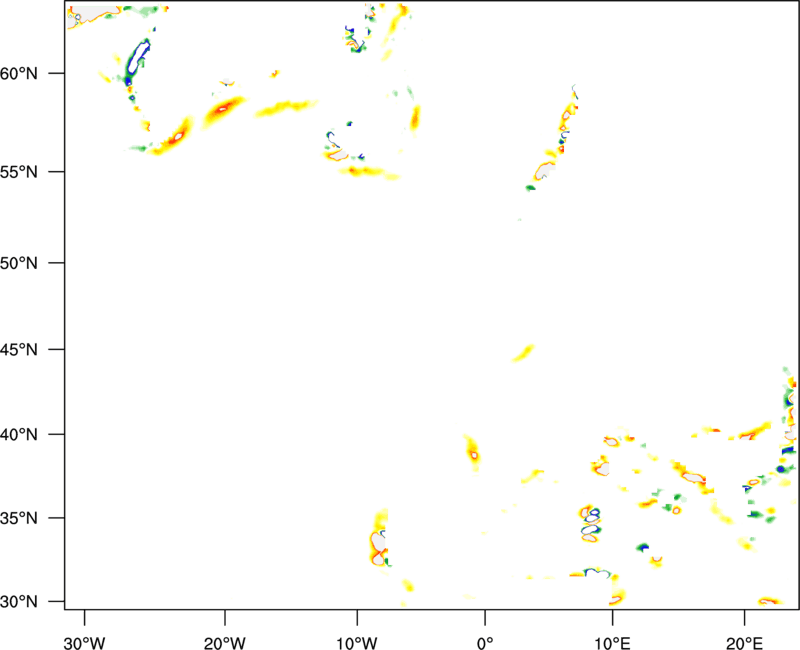The width and height of the screenshot is (800, 650).
Task: Click the 20°E longitude label
Action: click(x=744, y=643)
